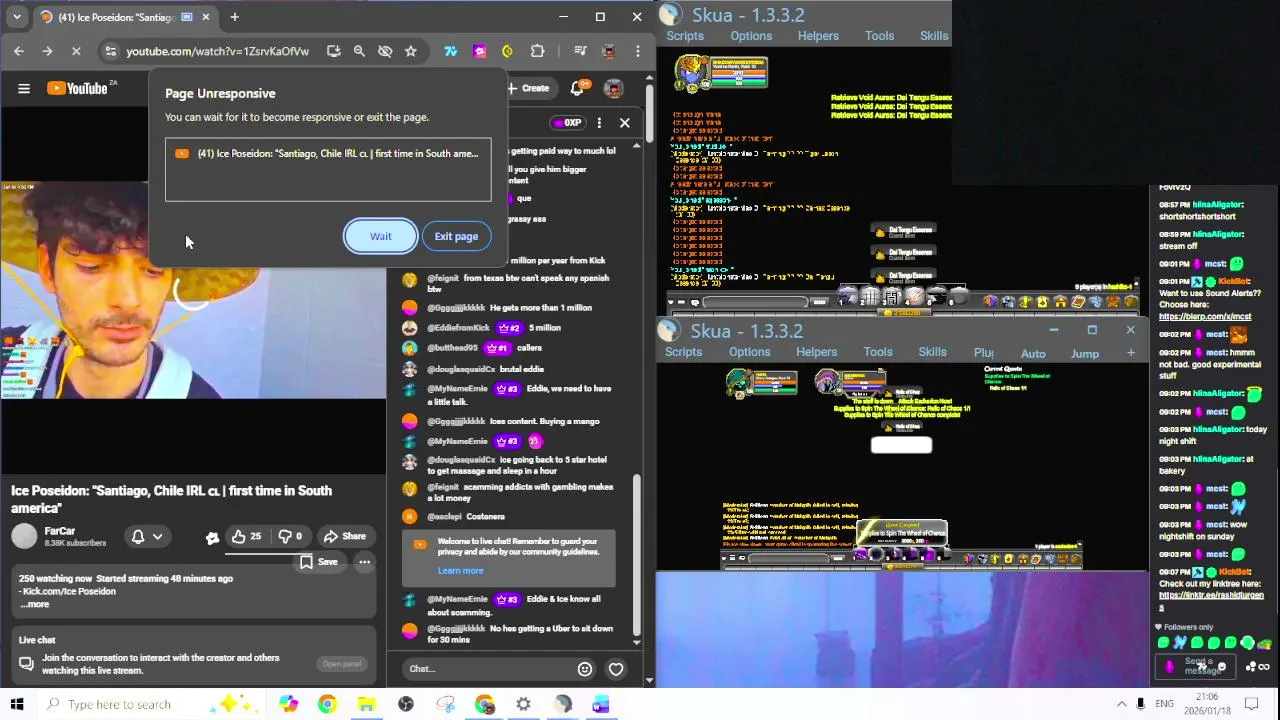Open Options menu in top Skua window
The image size is (1280, 720).
click(751, 36)
